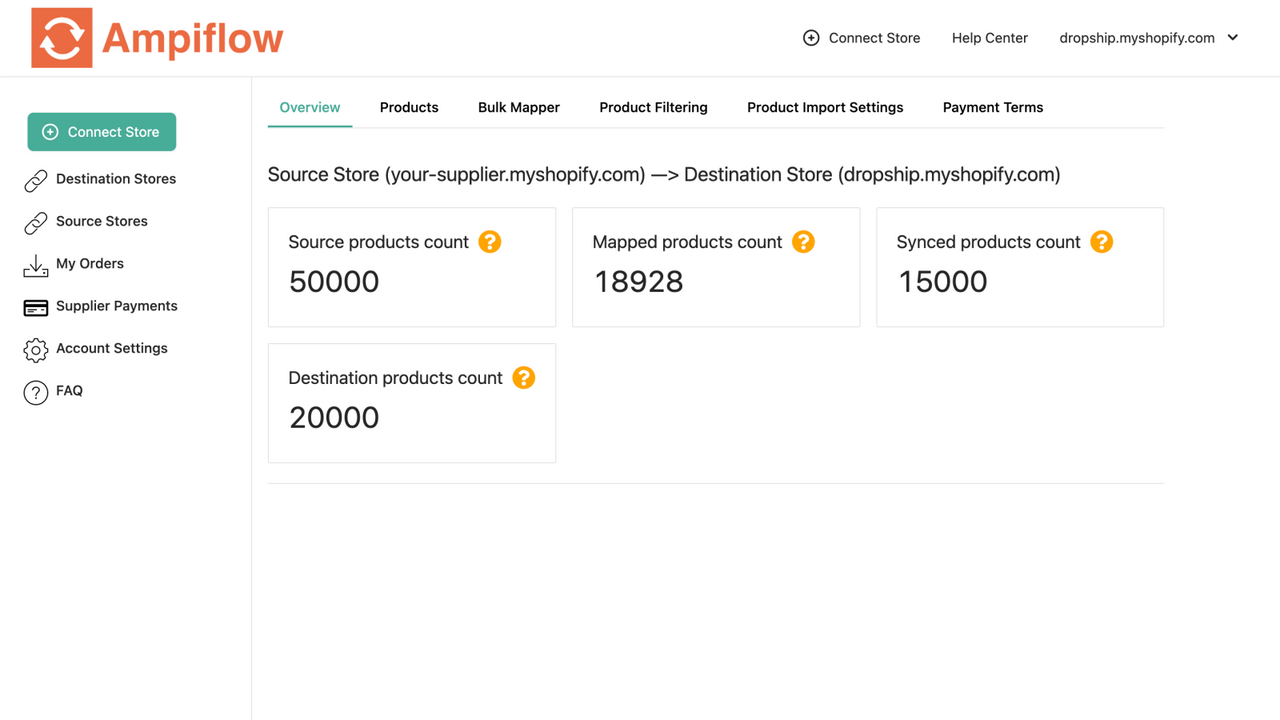1280x720 pixels.
Task: Click the Ampiflow sync logo icon
Action: click(x=62, y=38)
